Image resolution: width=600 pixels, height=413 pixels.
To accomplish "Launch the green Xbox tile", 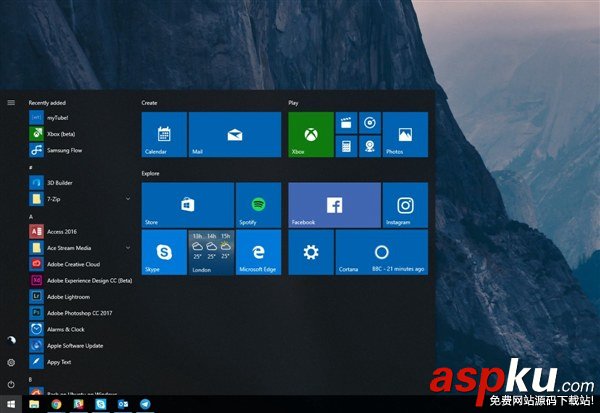I will pyautogui.click(x=311, y=134).
